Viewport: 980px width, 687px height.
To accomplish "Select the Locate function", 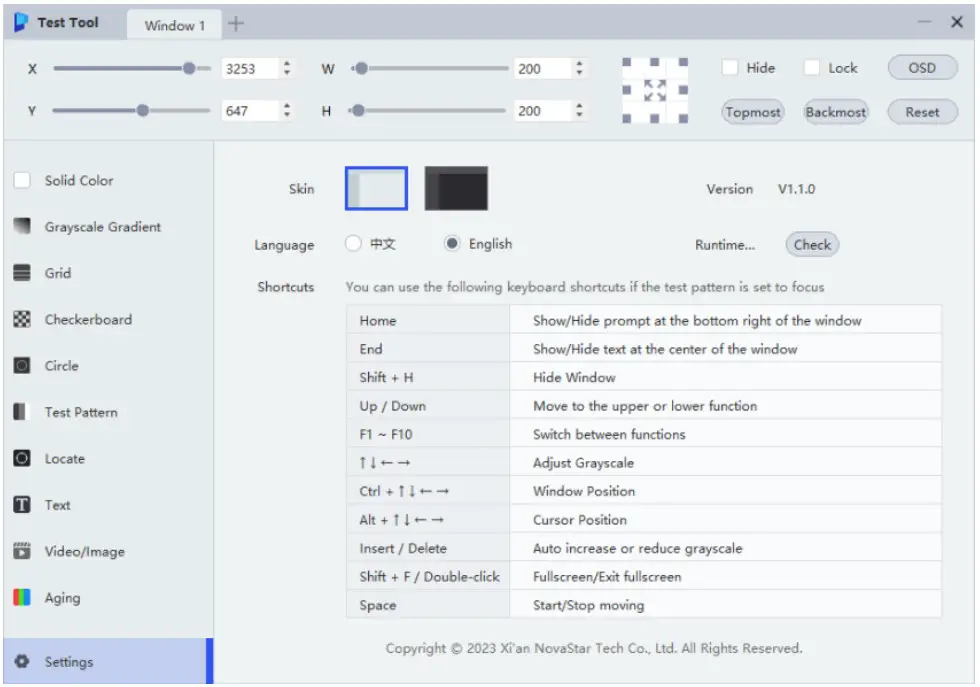I will point(65,458).
